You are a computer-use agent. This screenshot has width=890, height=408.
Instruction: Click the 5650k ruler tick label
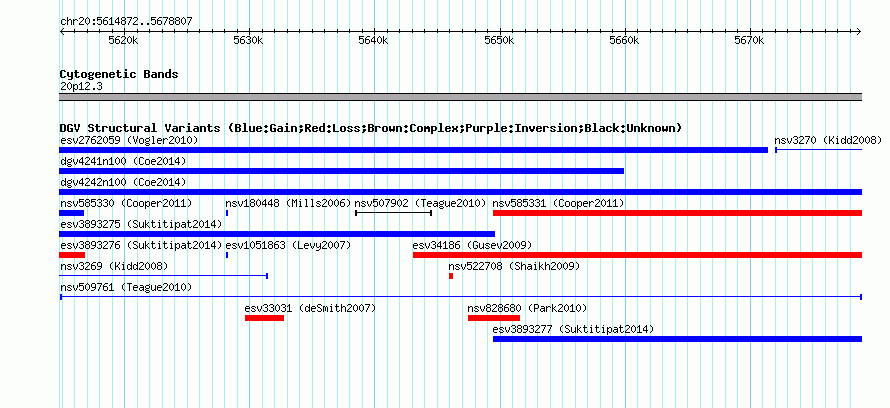point(499,41)
